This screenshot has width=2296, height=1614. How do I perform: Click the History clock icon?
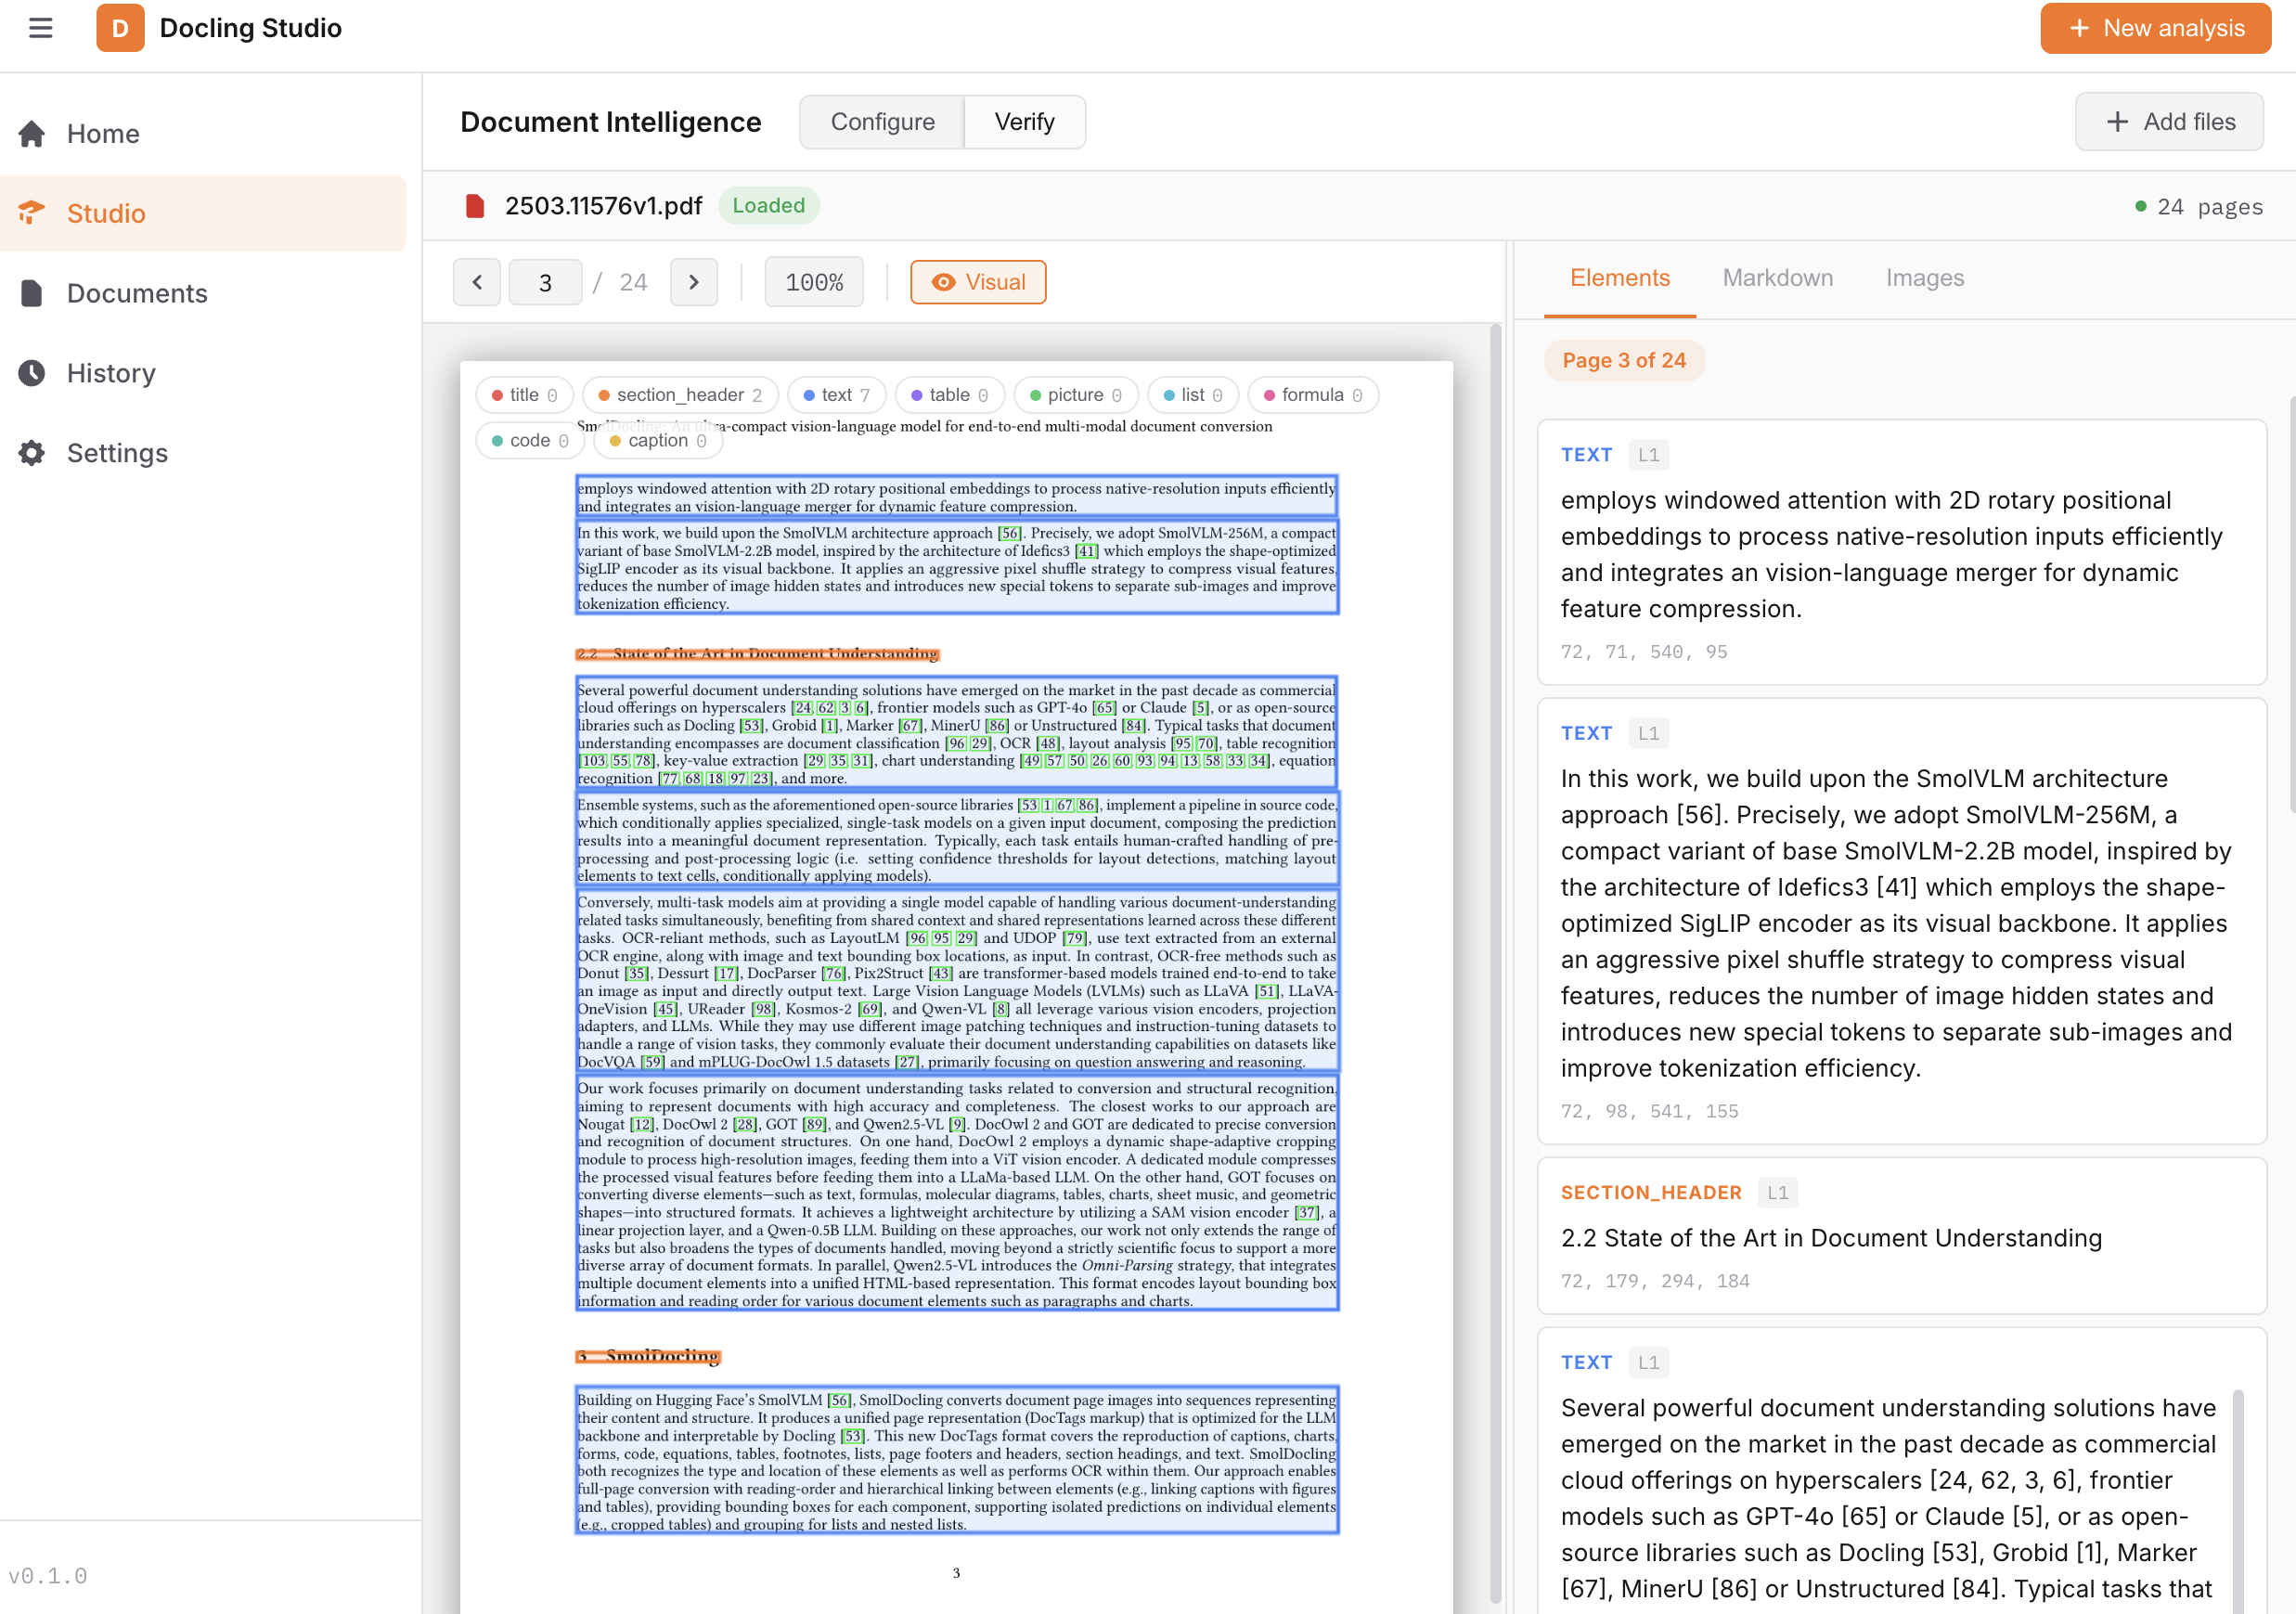(32, 373)
